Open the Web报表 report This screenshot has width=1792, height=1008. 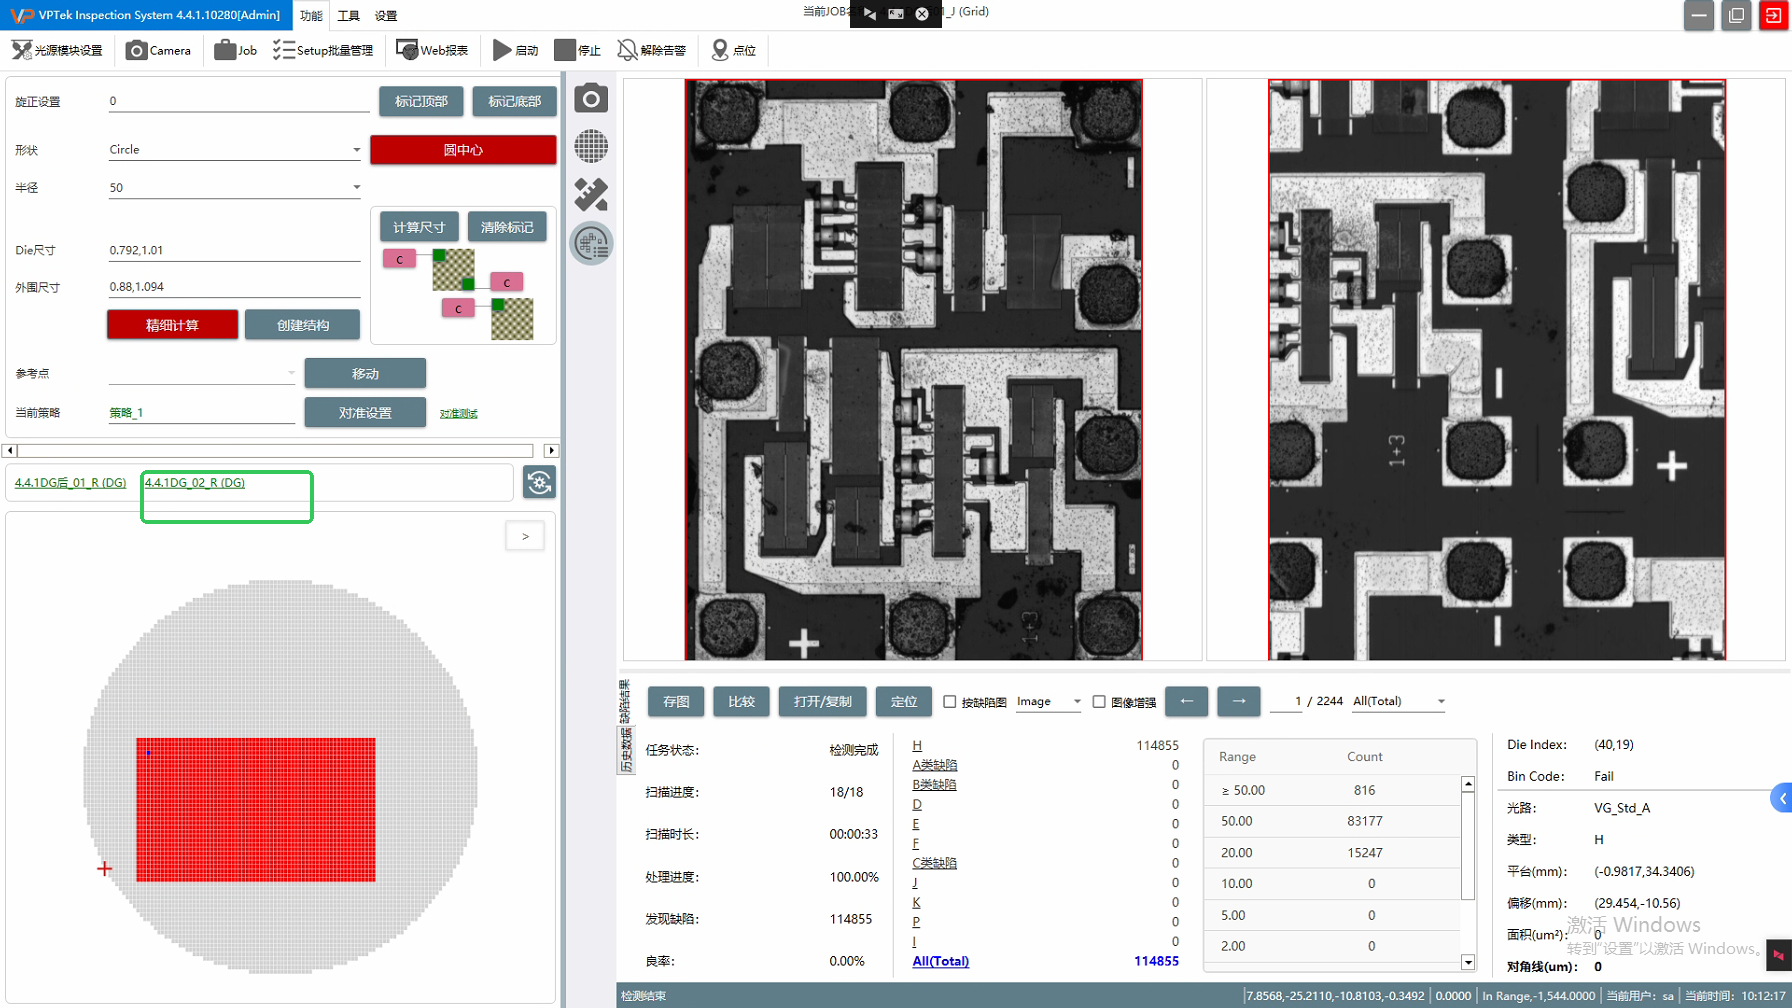tap(432, 50)
